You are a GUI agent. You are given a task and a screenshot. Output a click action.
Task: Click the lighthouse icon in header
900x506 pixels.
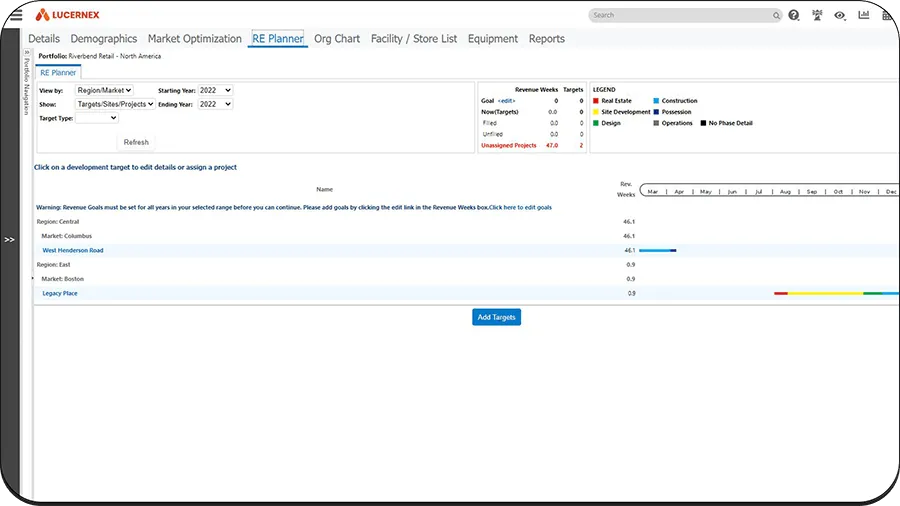coord(817,15)
